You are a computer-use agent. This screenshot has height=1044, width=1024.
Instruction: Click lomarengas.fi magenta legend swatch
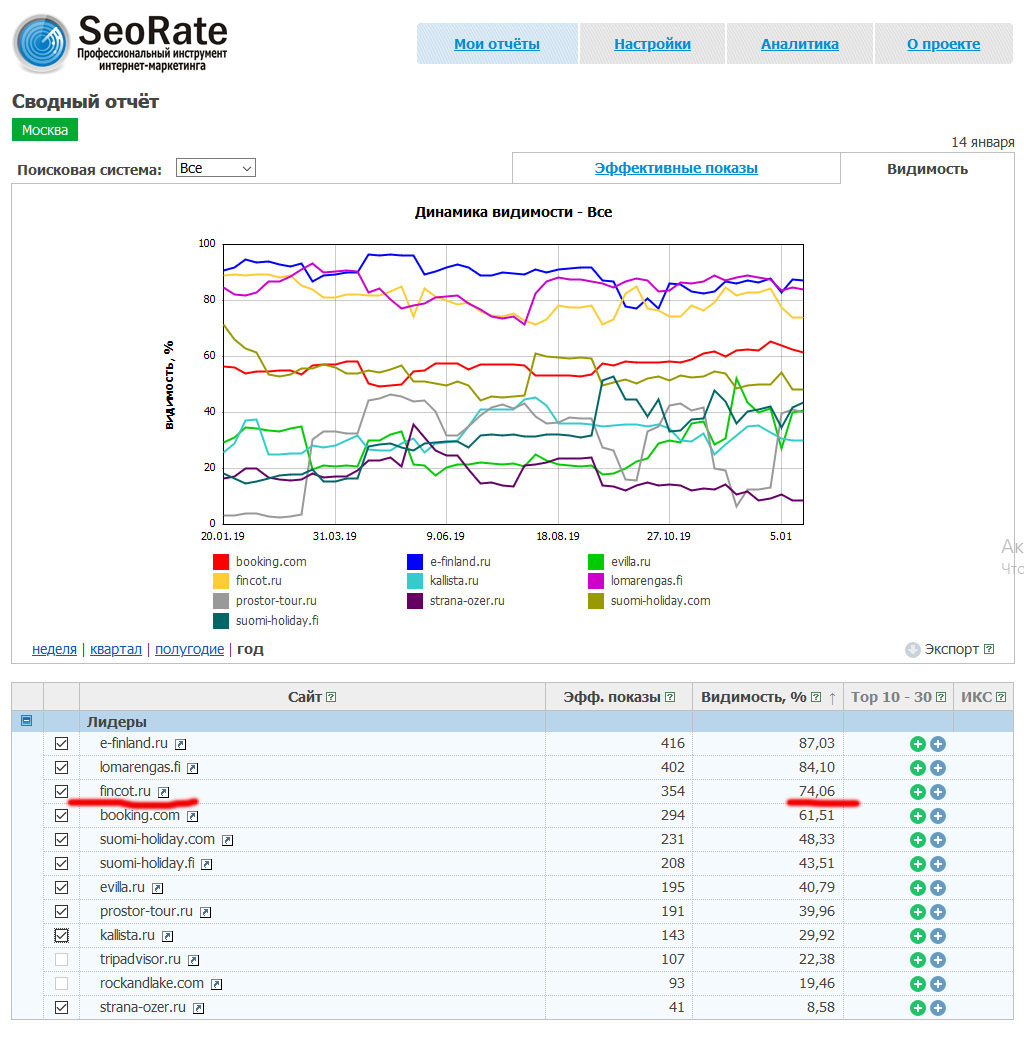coord(596,581)
